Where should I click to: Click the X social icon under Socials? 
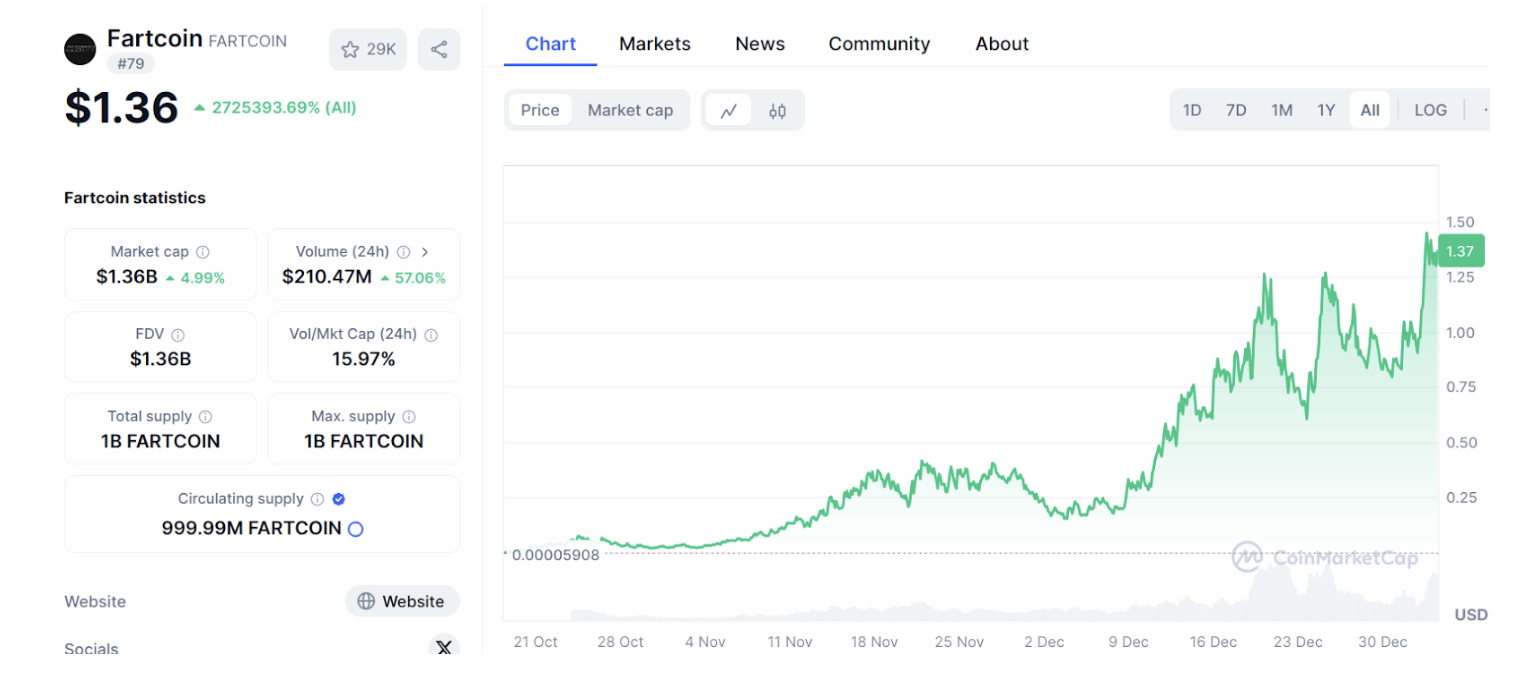coord(444,648)
